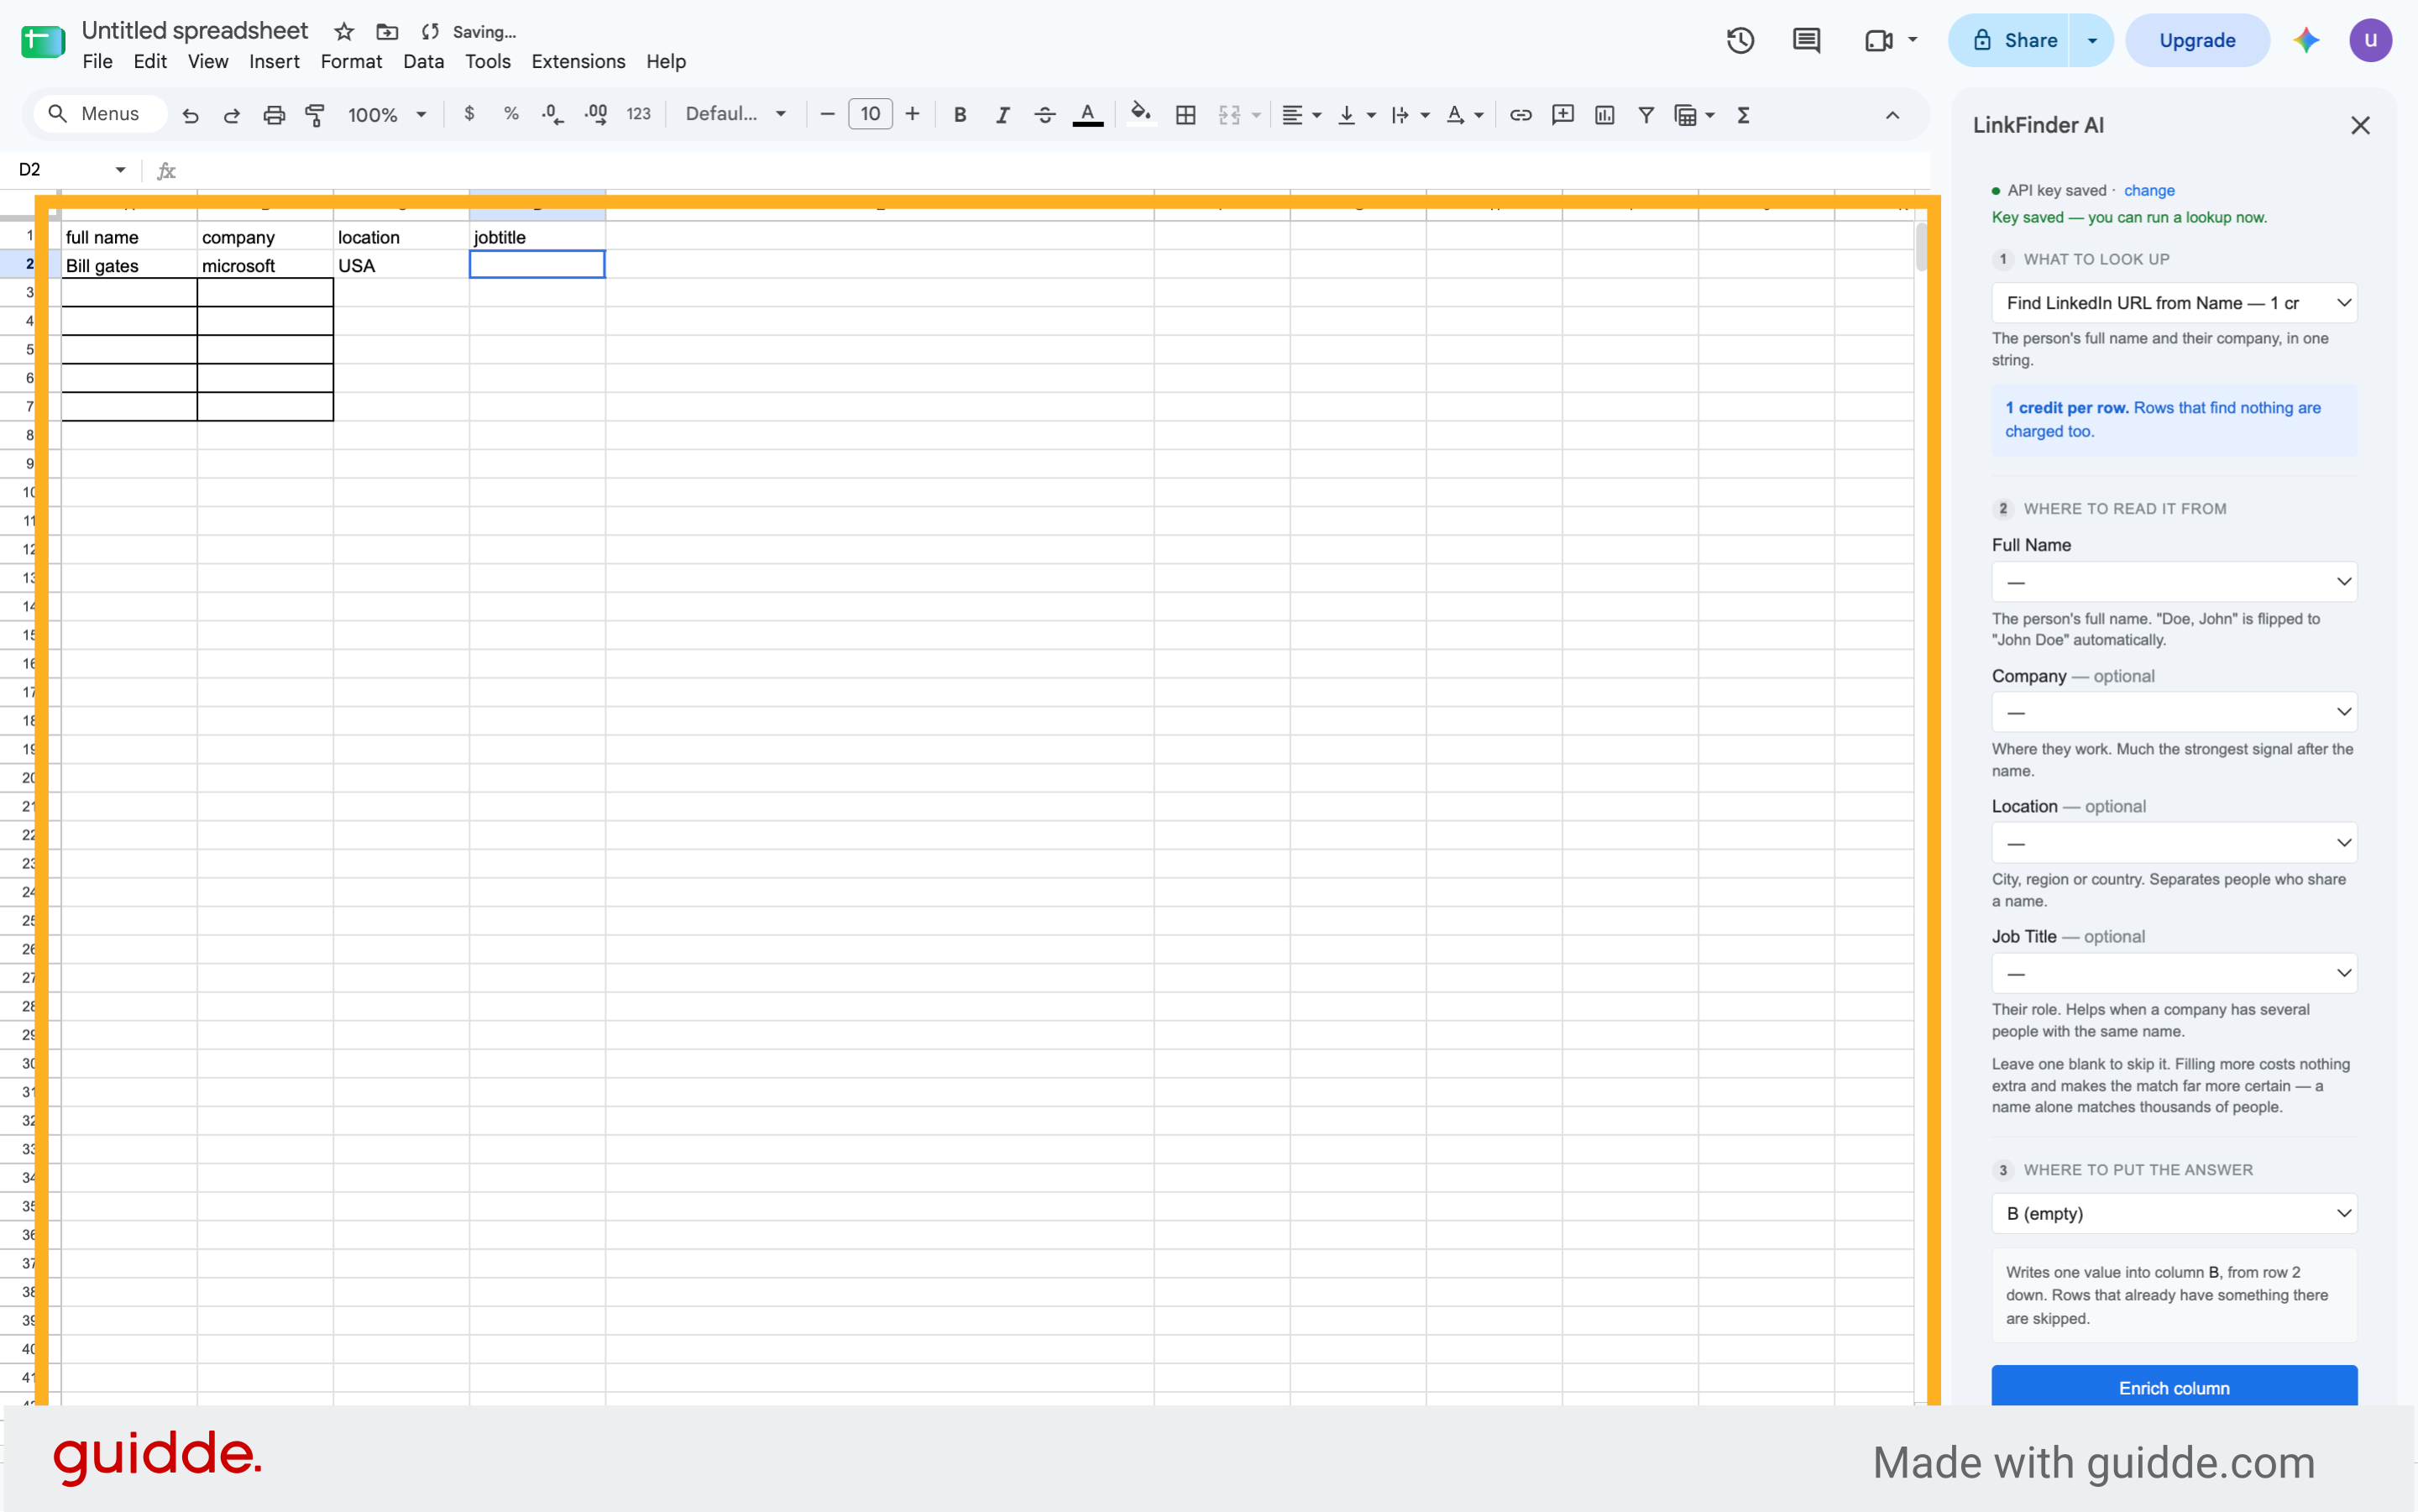Format as currency with dollar icon
Viewport: 2418px width, 1512px height.
tap(469, 114)
